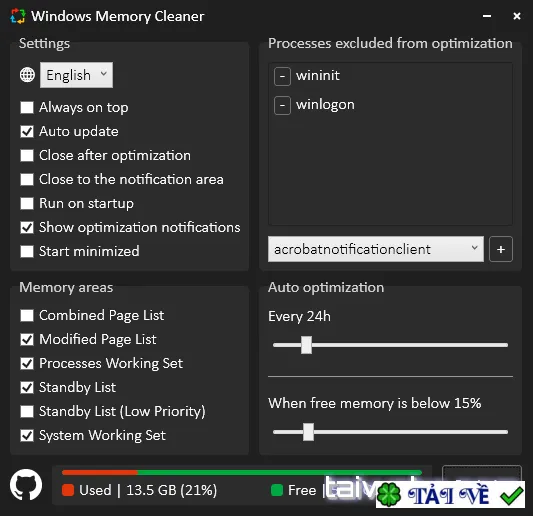The height and width of the screenshot is (516, 533).
Task: Open the acrobatnotificationclient process dropdown
Action: [x=376, y=249]
